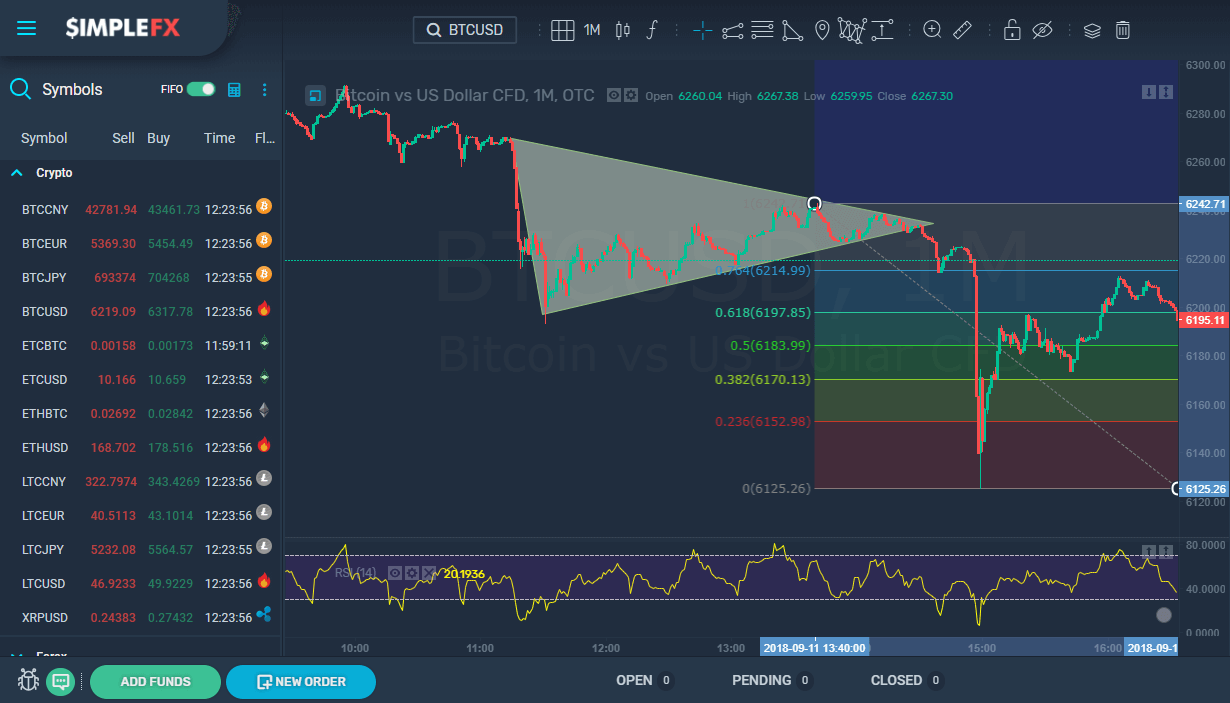Click the BTCUSD flame flag icon
Image resolution: width=1230 pixels, height=703 pixels.
coord(264,308)
